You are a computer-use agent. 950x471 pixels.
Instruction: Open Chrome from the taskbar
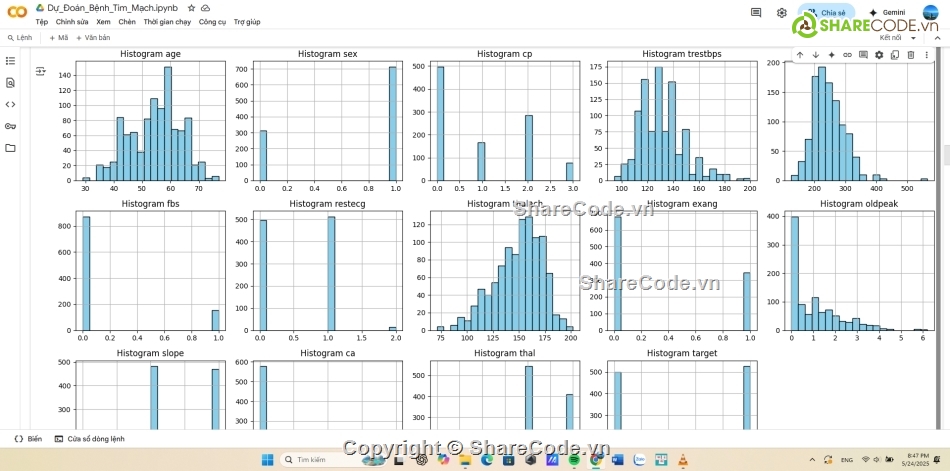tap(596, 459)
